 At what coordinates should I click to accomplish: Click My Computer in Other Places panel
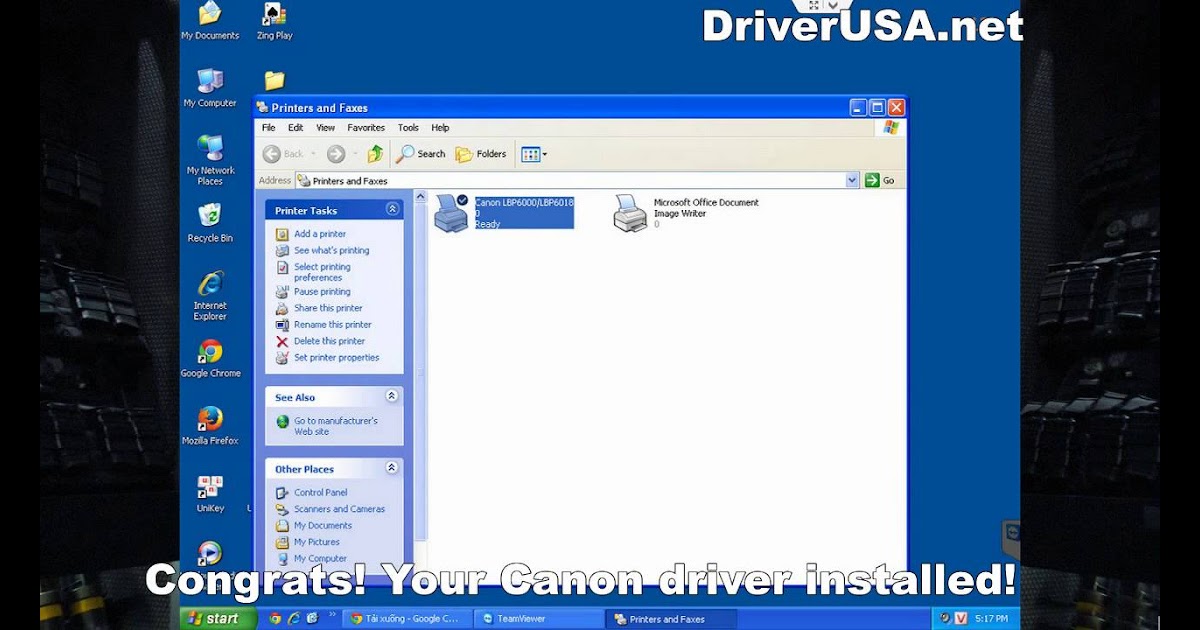tap(320, 559)
